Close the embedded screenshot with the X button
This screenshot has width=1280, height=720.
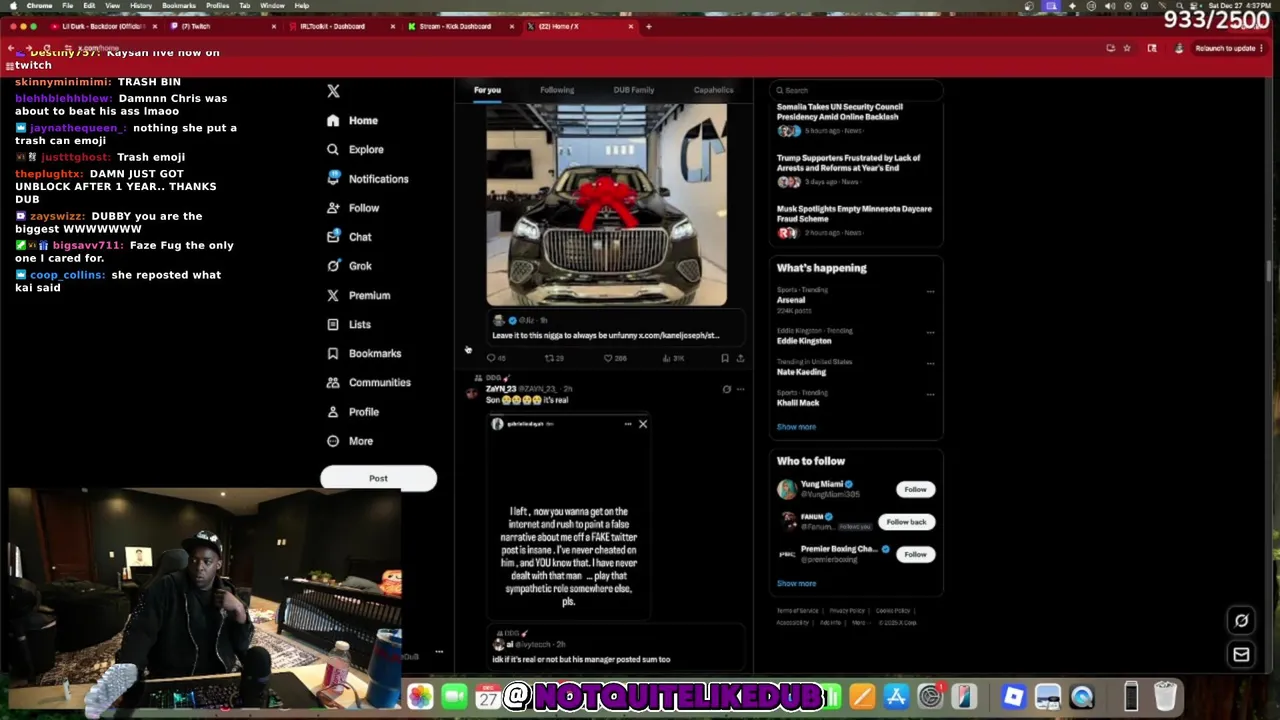(x=643, y=424)
